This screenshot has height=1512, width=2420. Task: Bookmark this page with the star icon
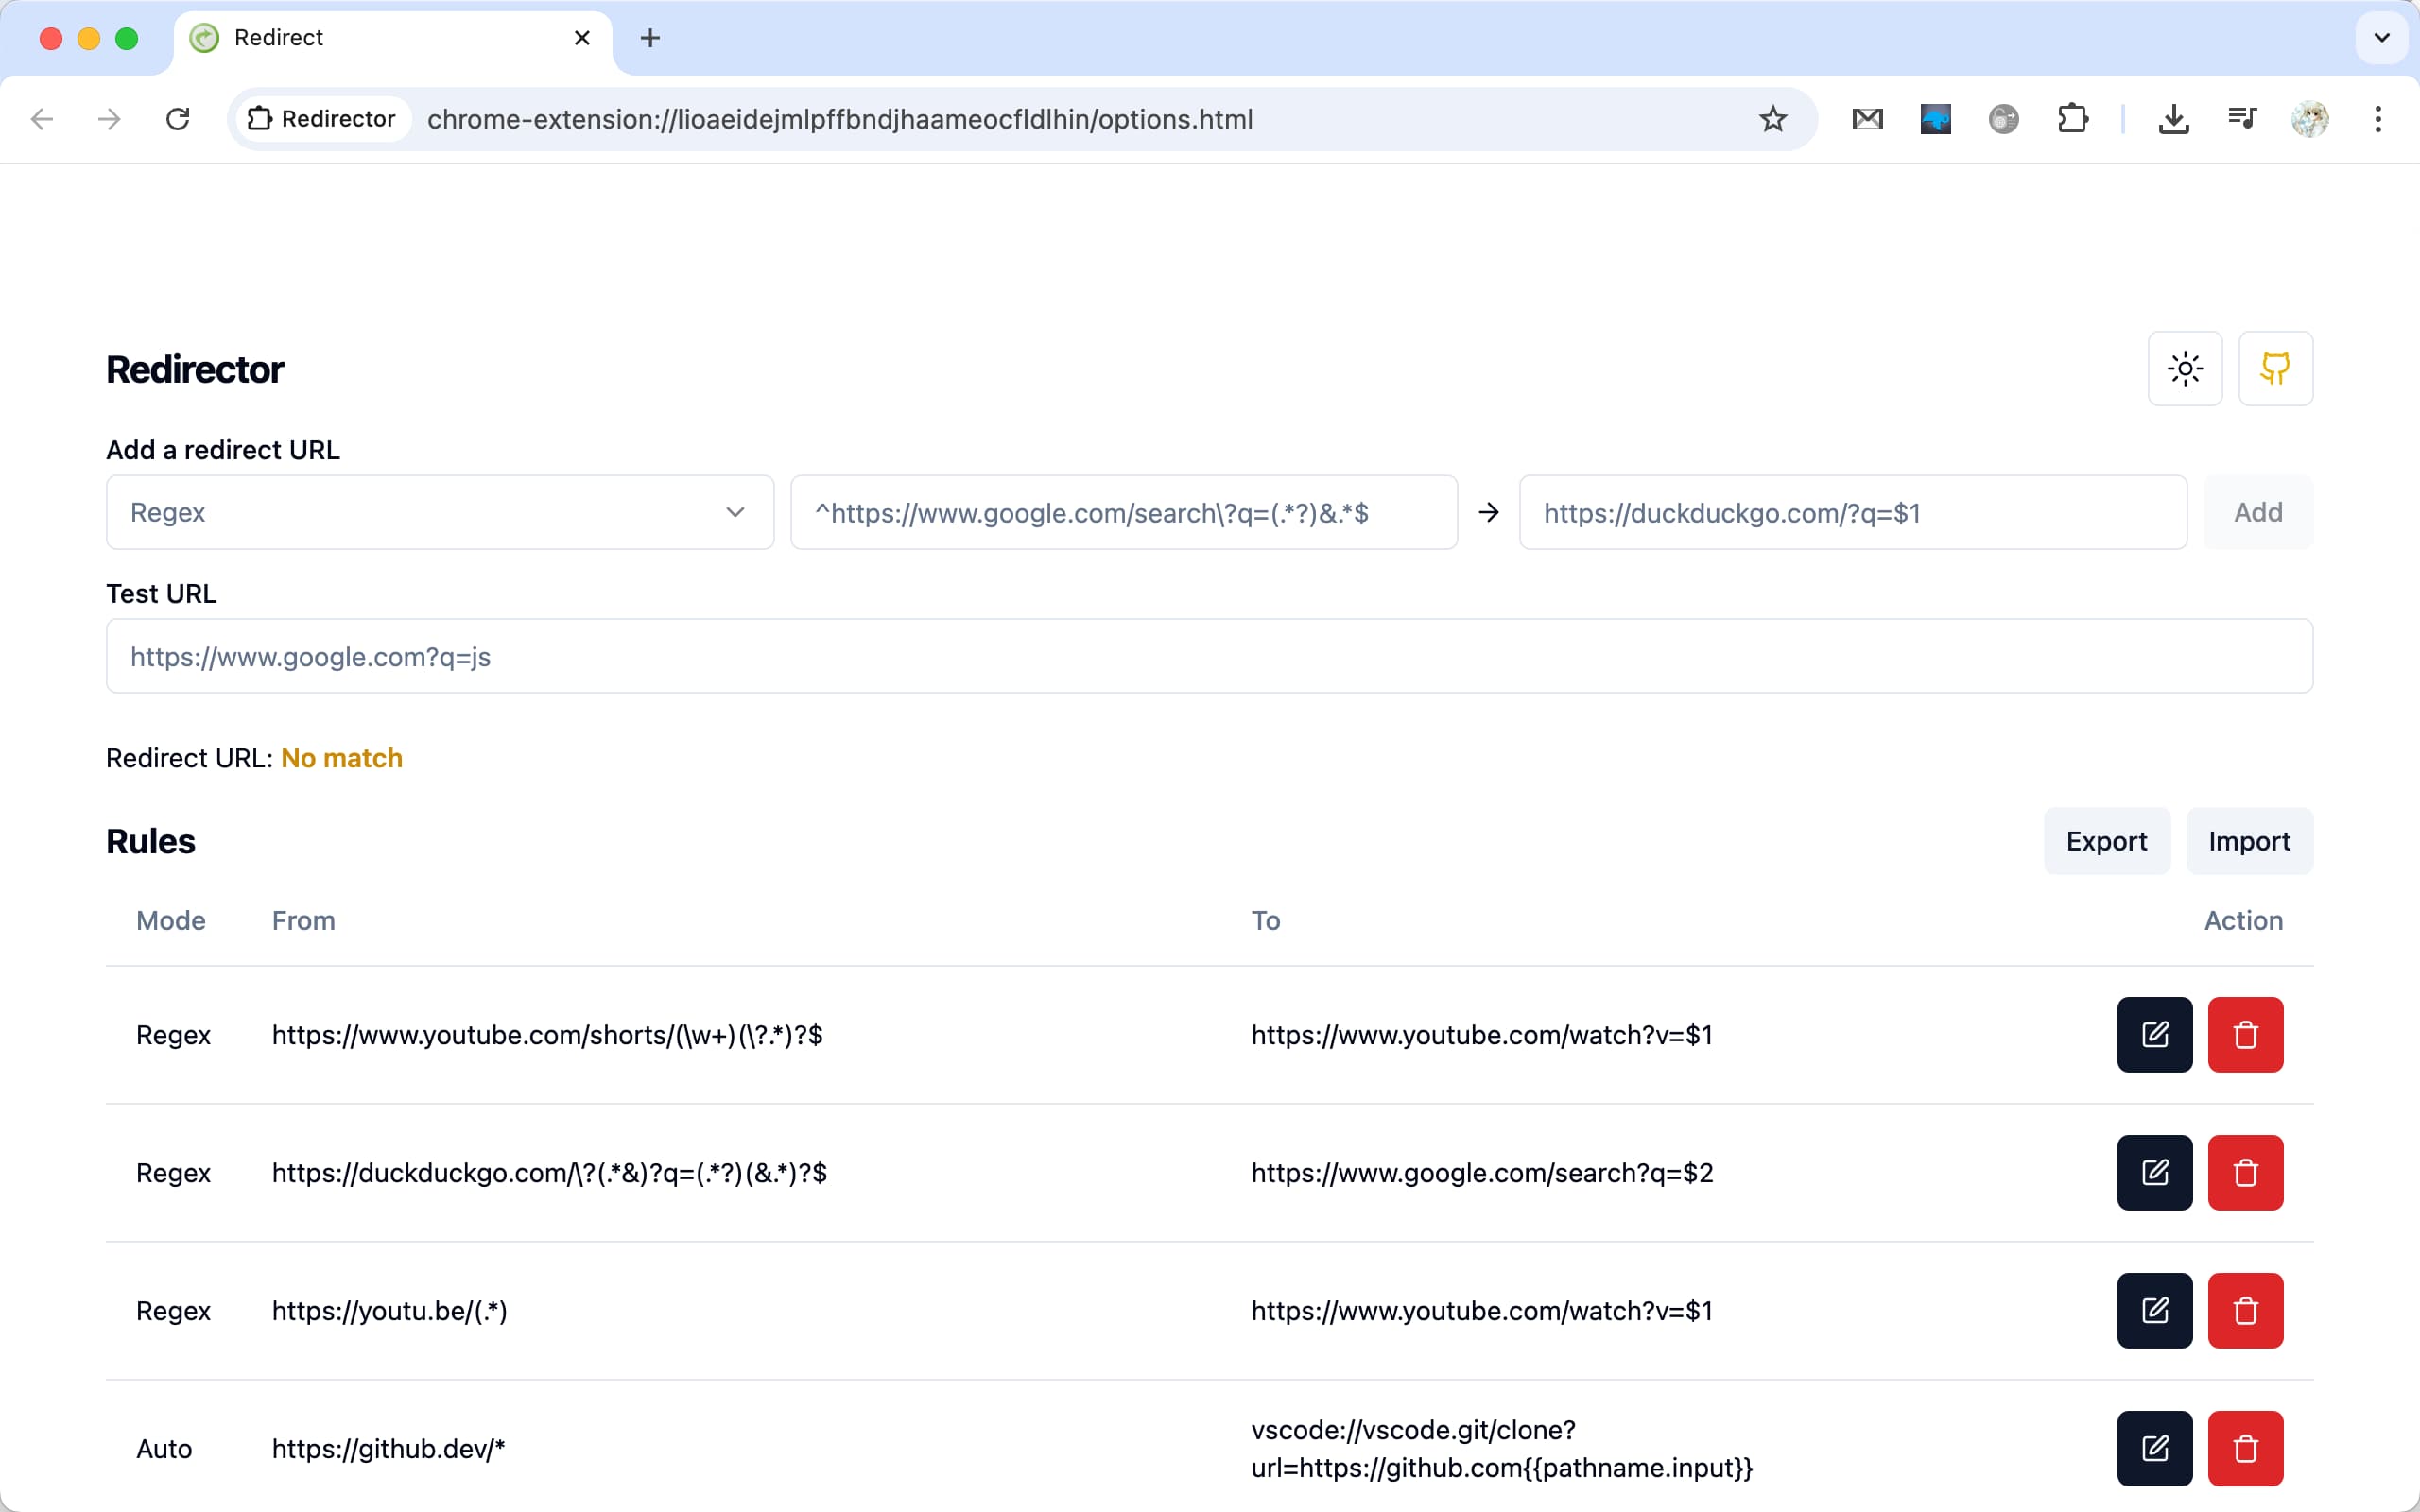[x=1773, y=119]
